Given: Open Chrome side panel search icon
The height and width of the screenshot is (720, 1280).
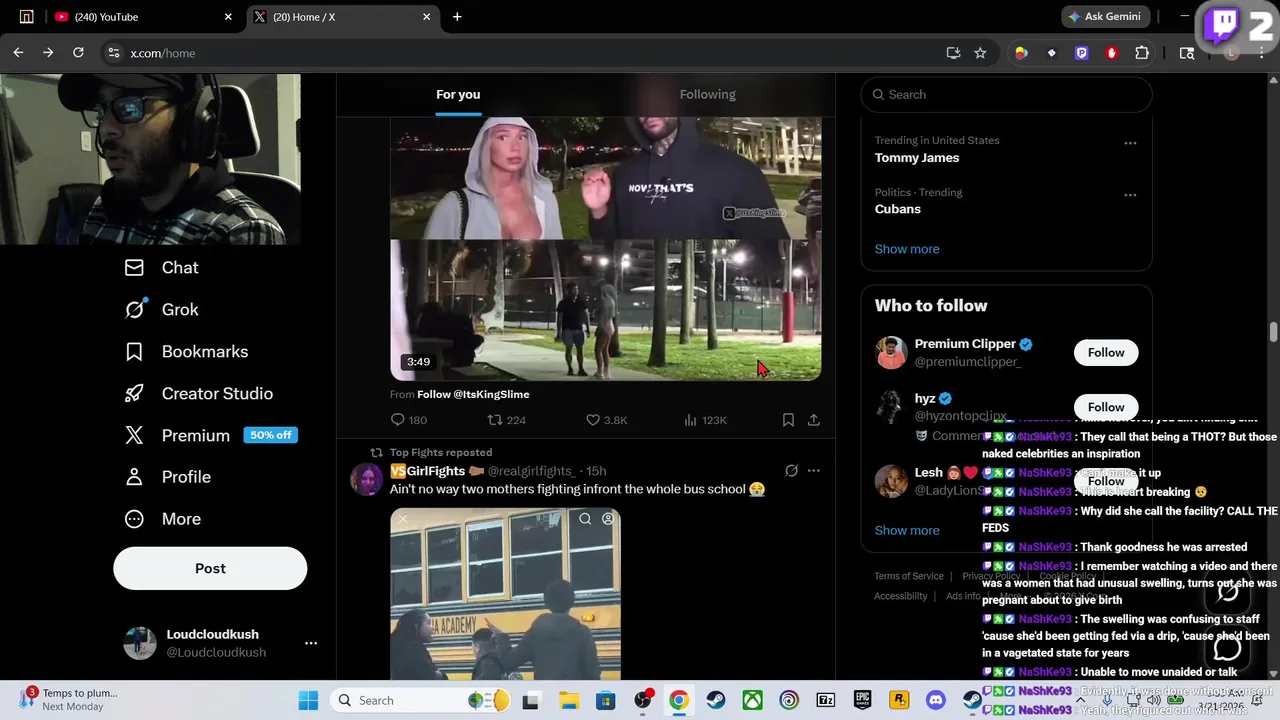Looking at the screenshot, I should coord(1187,53).
